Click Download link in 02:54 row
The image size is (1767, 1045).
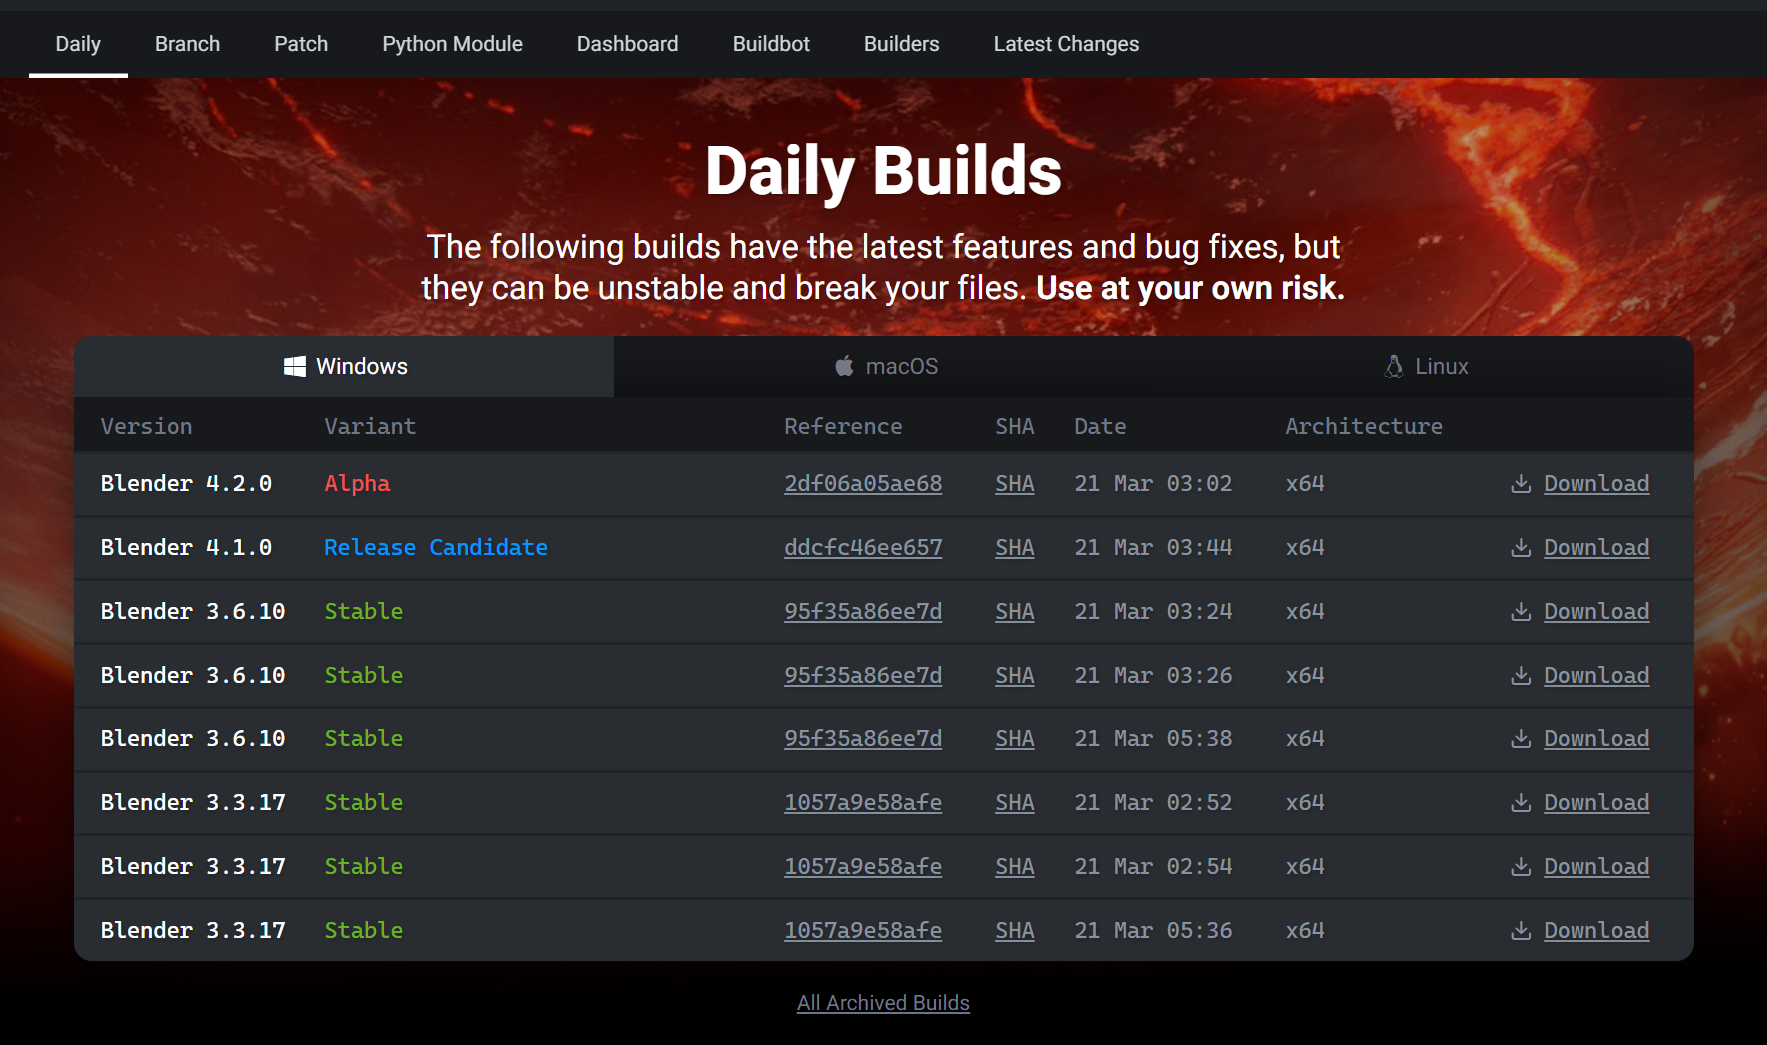tap(1596, 867)
